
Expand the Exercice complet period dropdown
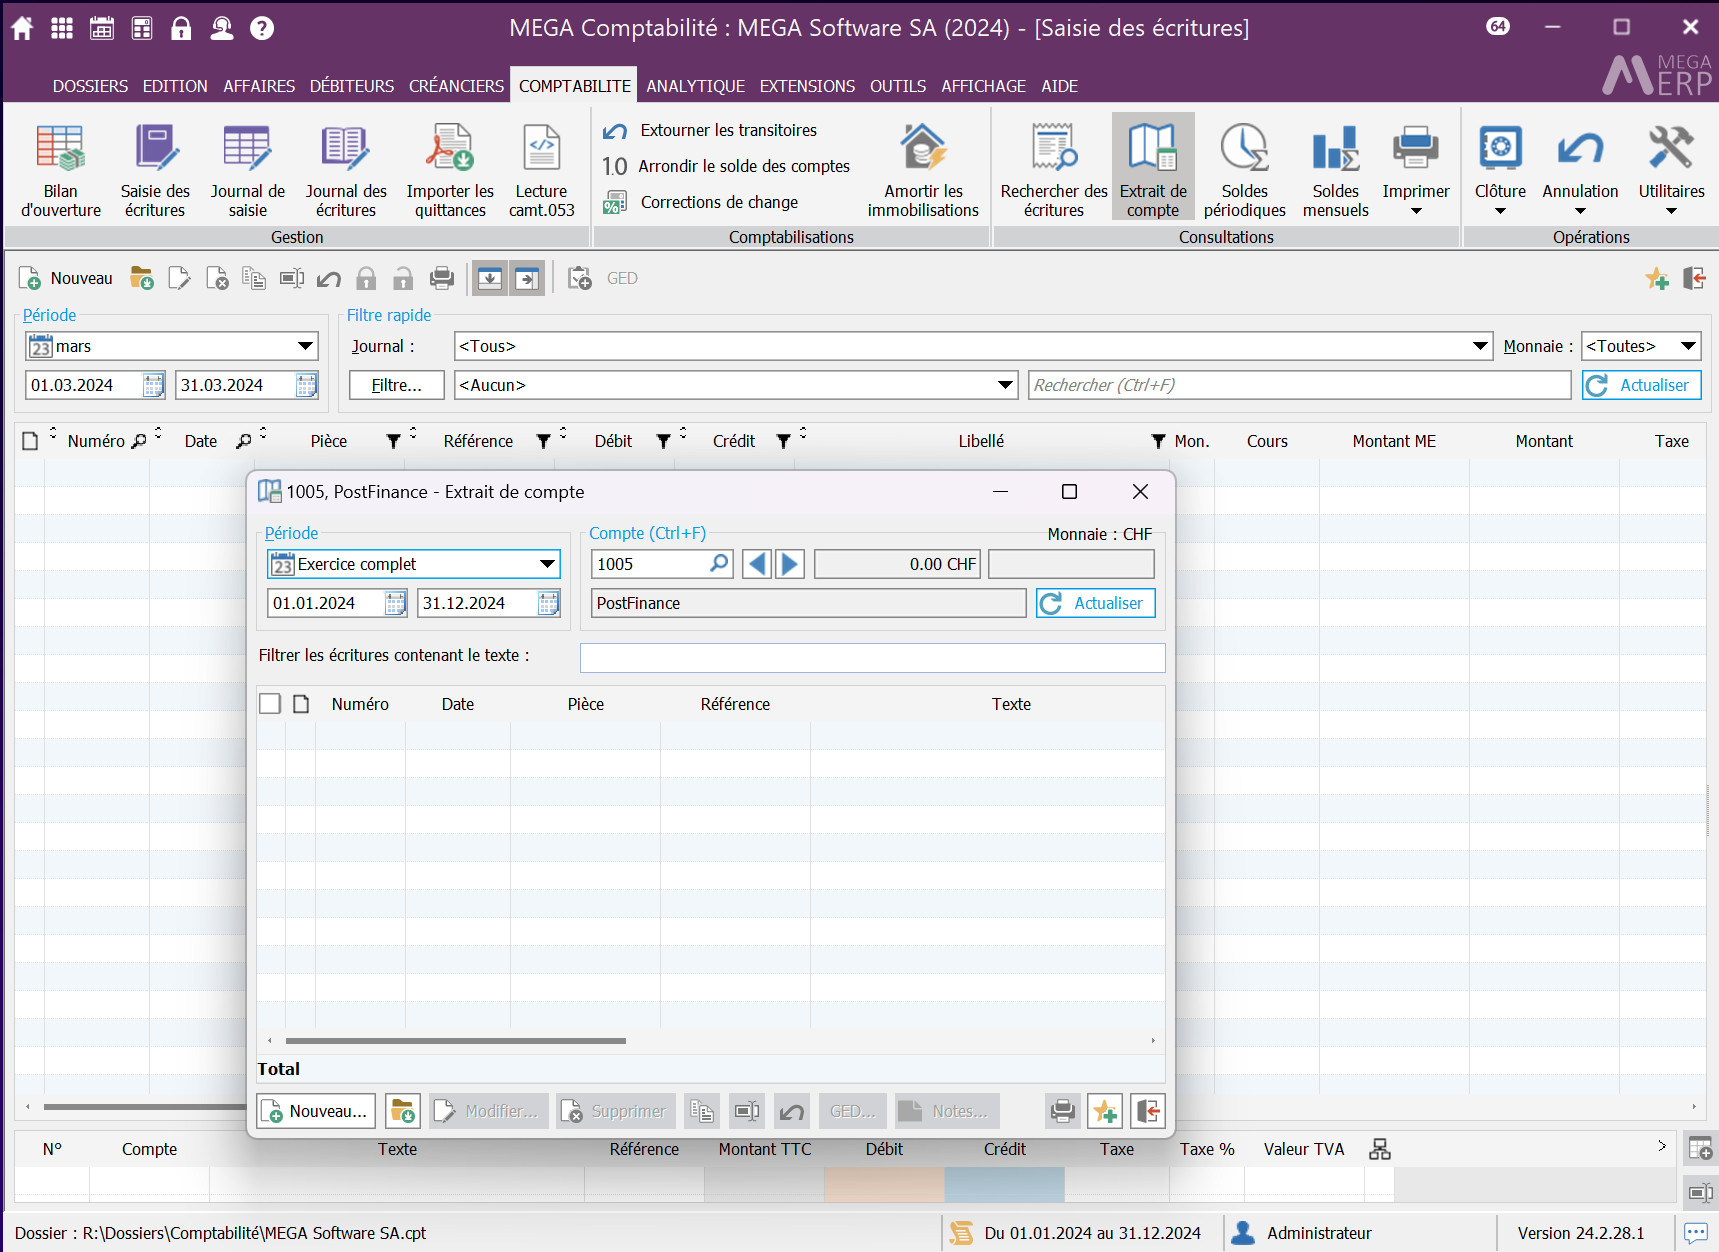[x=547, y=564]
